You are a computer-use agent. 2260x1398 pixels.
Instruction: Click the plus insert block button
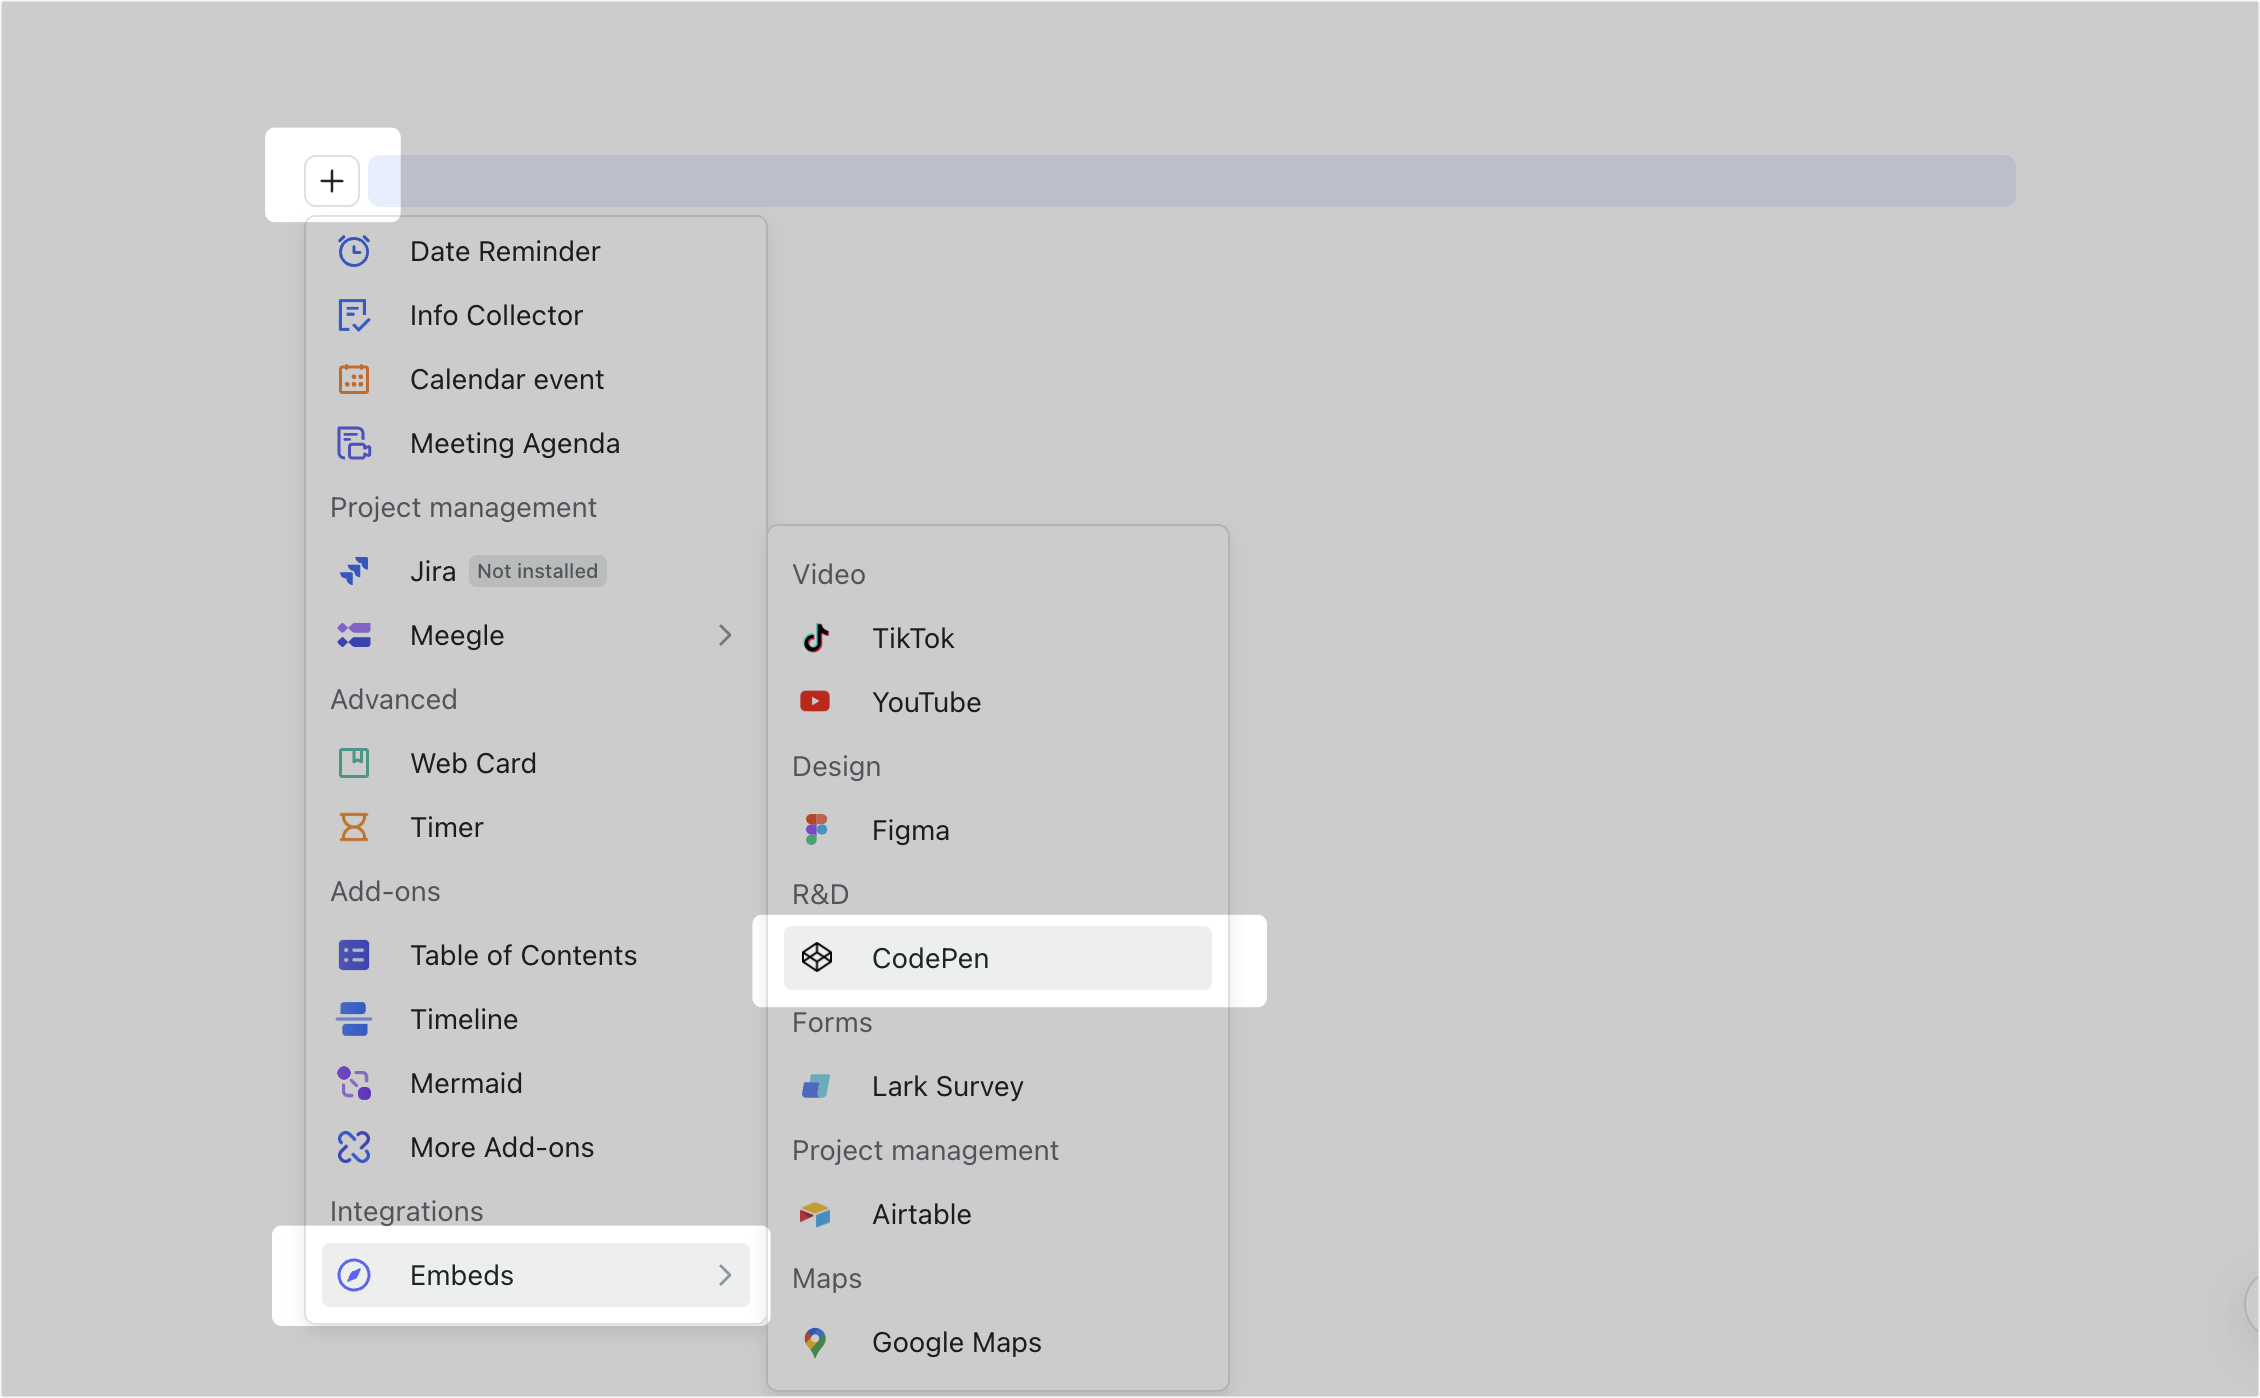coord(332,181)
